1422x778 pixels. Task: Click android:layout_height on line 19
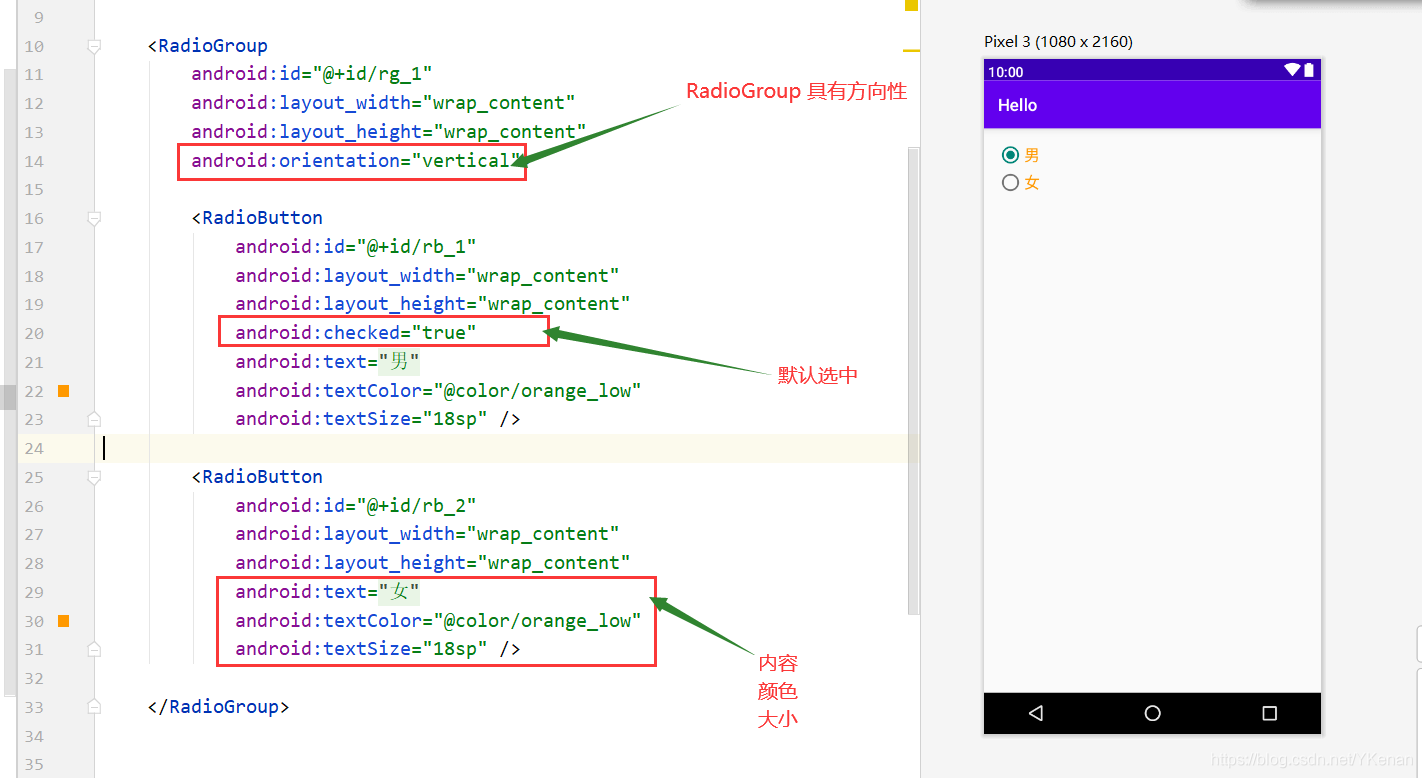pos(433,304)
